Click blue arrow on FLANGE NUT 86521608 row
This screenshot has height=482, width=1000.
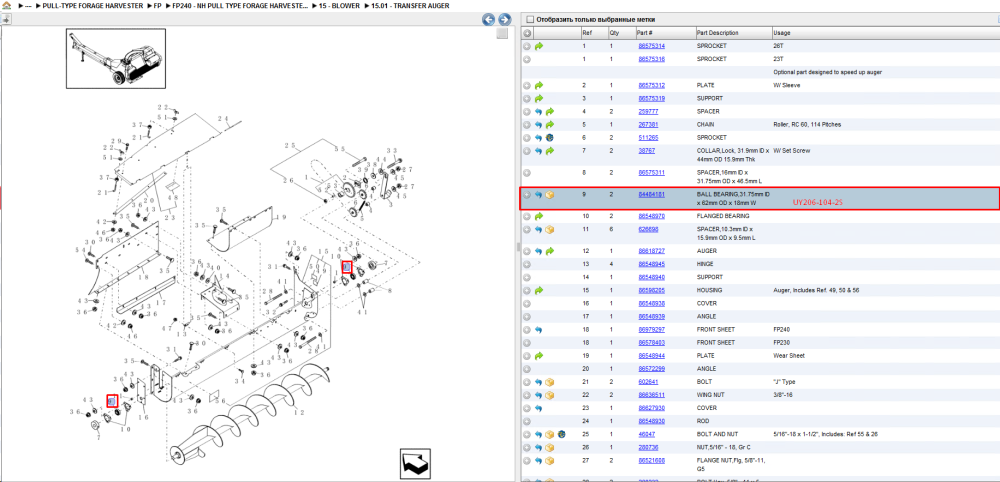(539, 460)
